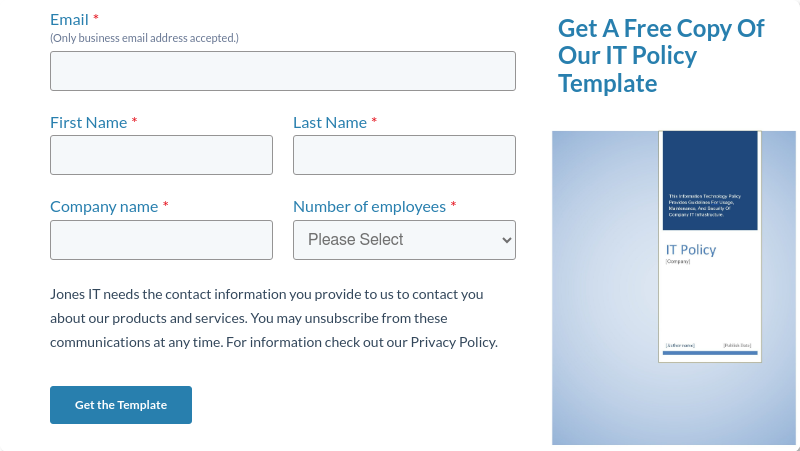Click the Email input field
Viewport: 800px width, 451px height.
tap(283, 71)
